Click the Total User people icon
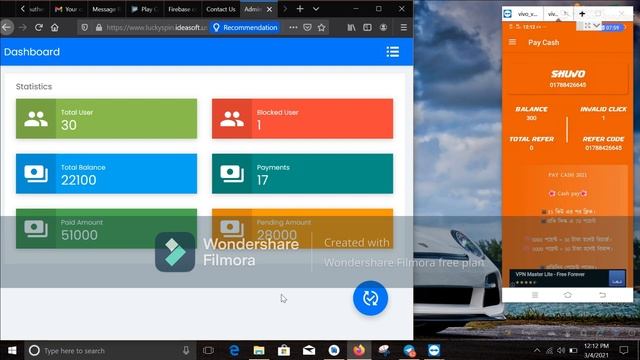Image resolution: width=640 pixels, height=360 pixels. point(36,119)
